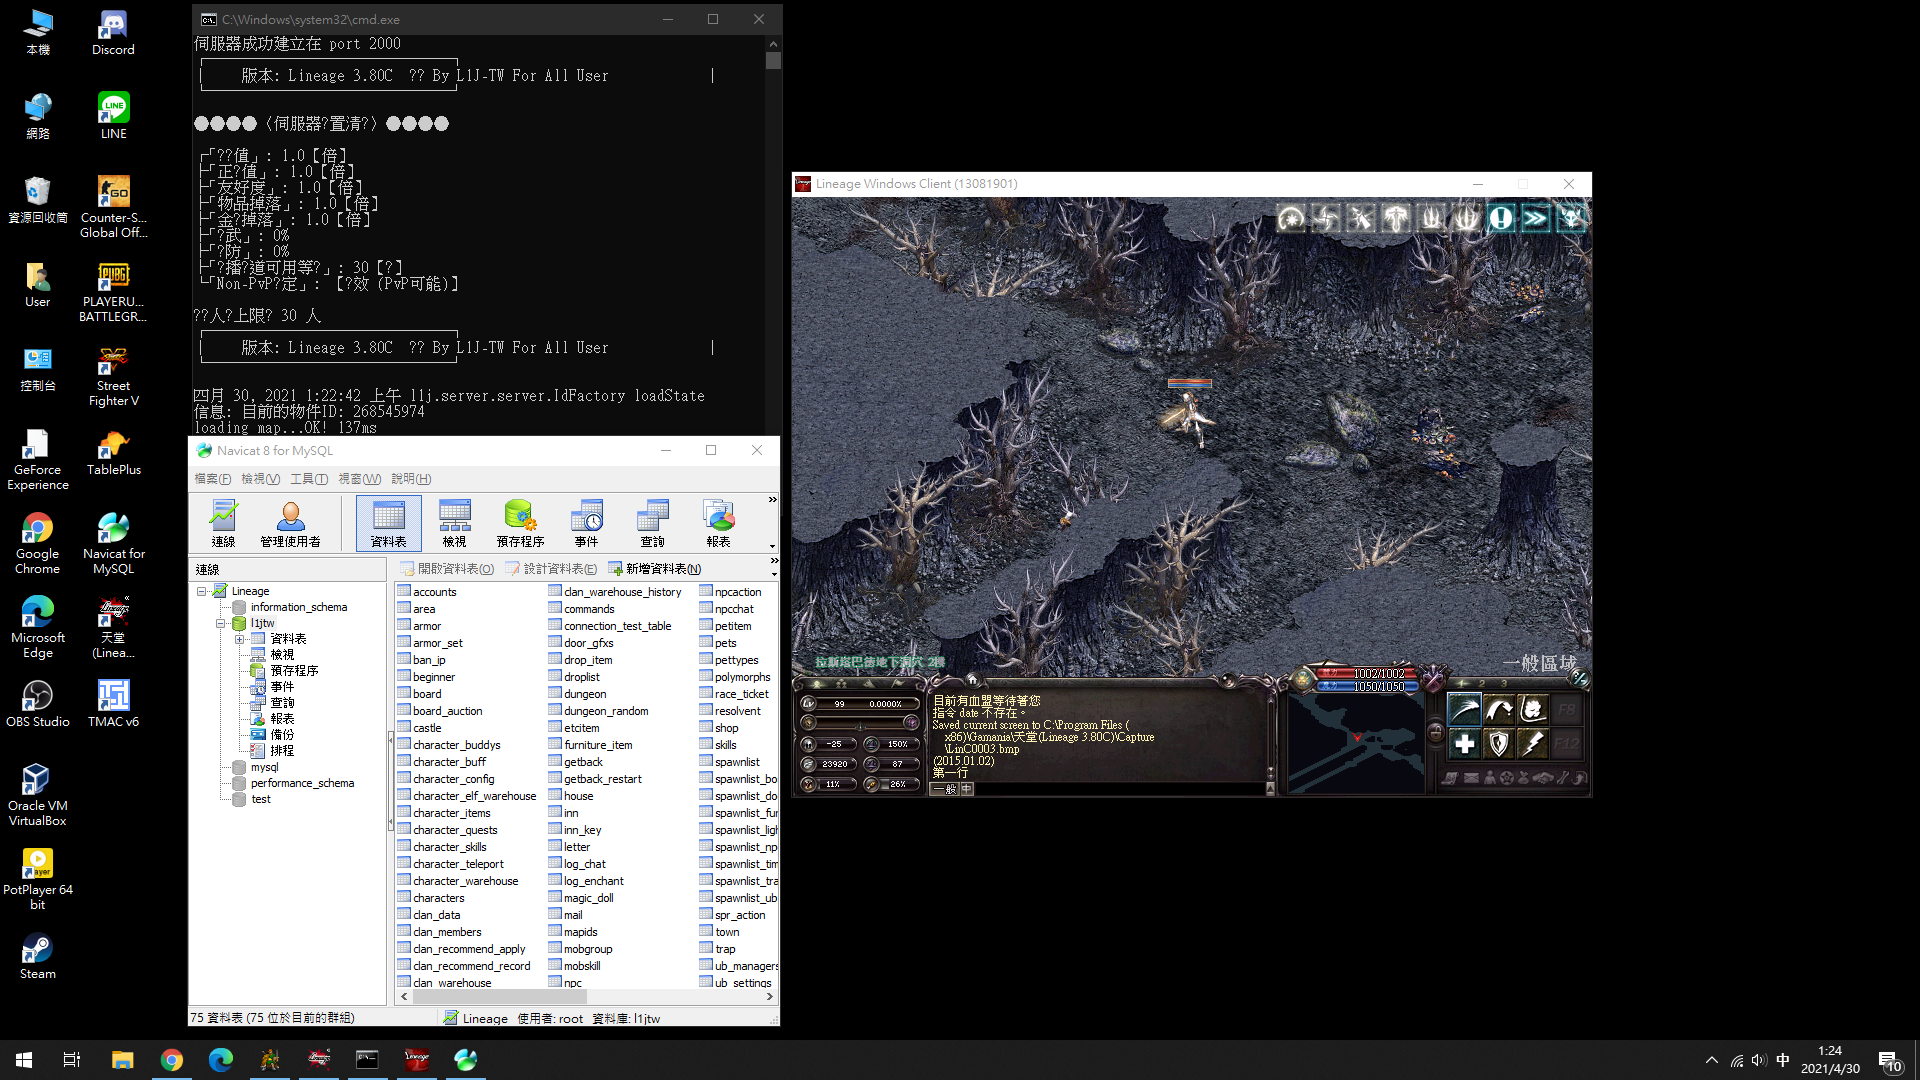This screenshot has height=1080, width=1920.
Task: Open Discord desktop shortcut
Action: click(113, 33)
